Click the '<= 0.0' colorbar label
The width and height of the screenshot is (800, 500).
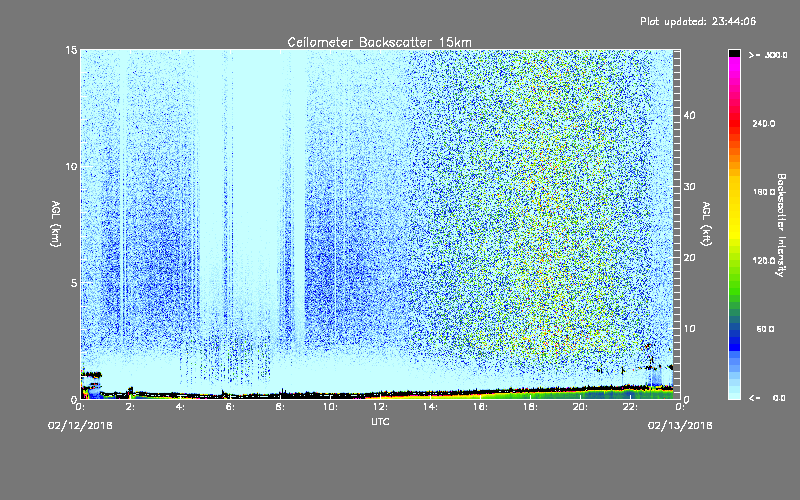tap(767, 398)
